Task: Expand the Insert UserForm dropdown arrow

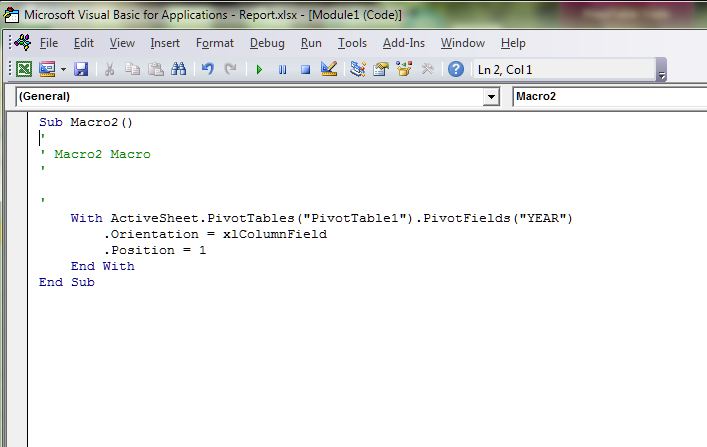Action: point(62,69)
